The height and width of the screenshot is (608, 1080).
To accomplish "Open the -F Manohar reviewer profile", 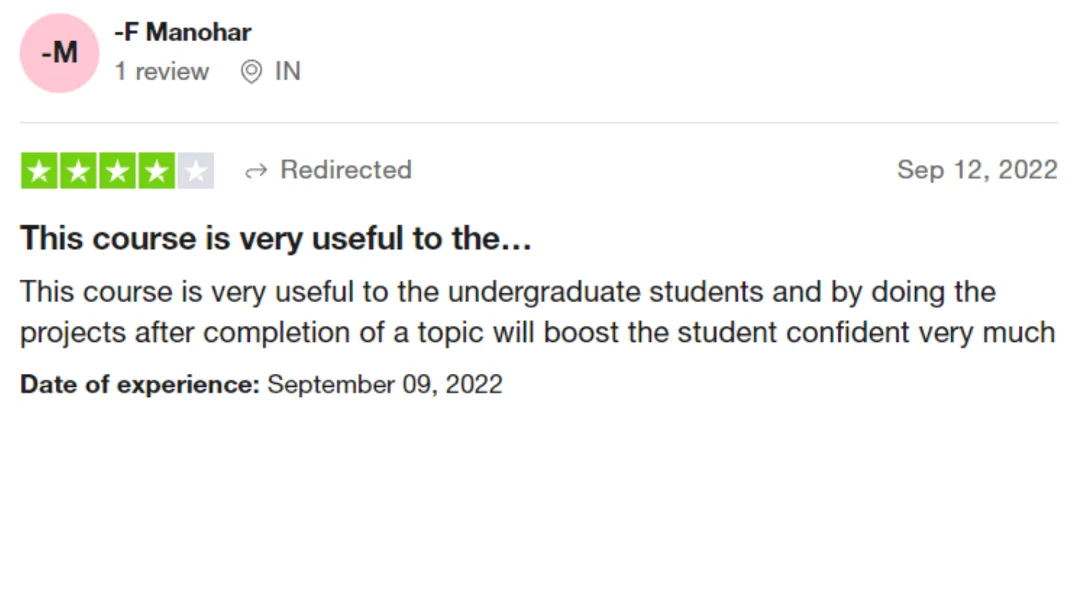I will (183, 32).
